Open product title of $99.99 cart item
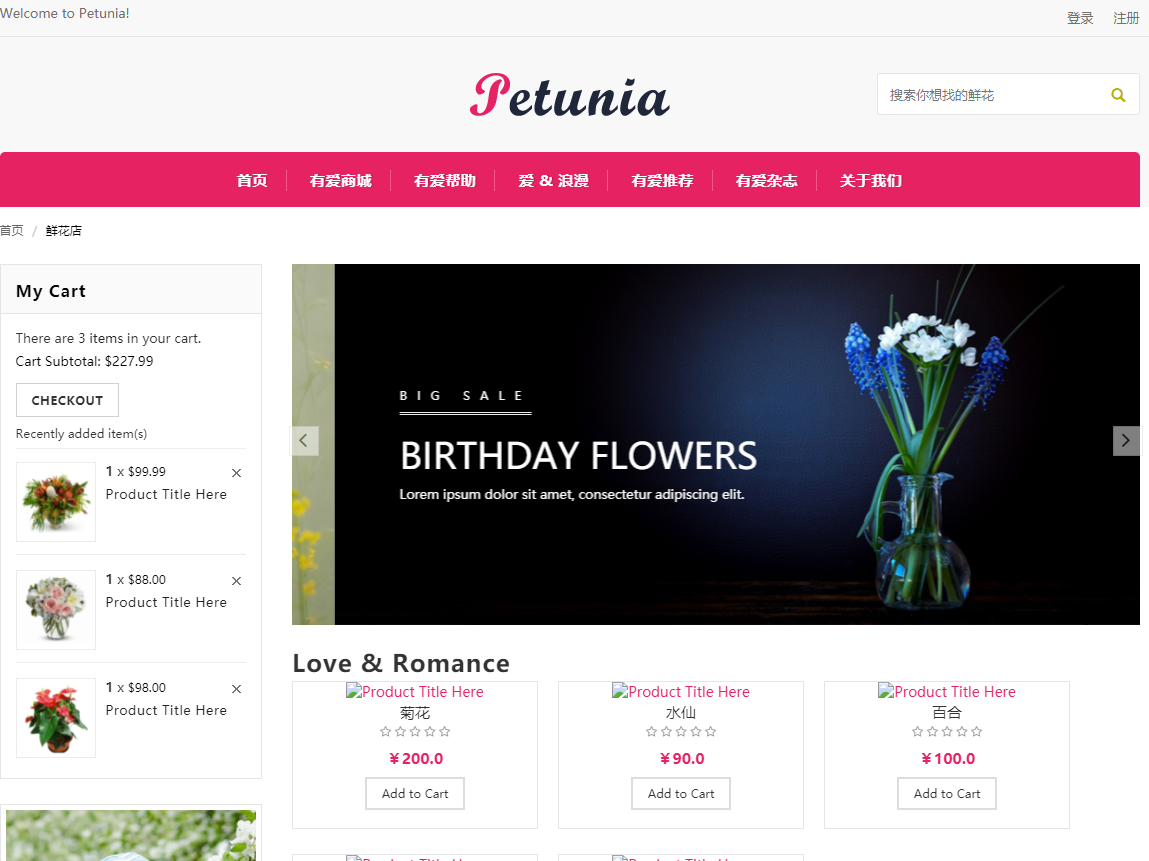 pyautogui.click(x=166, y=495)
